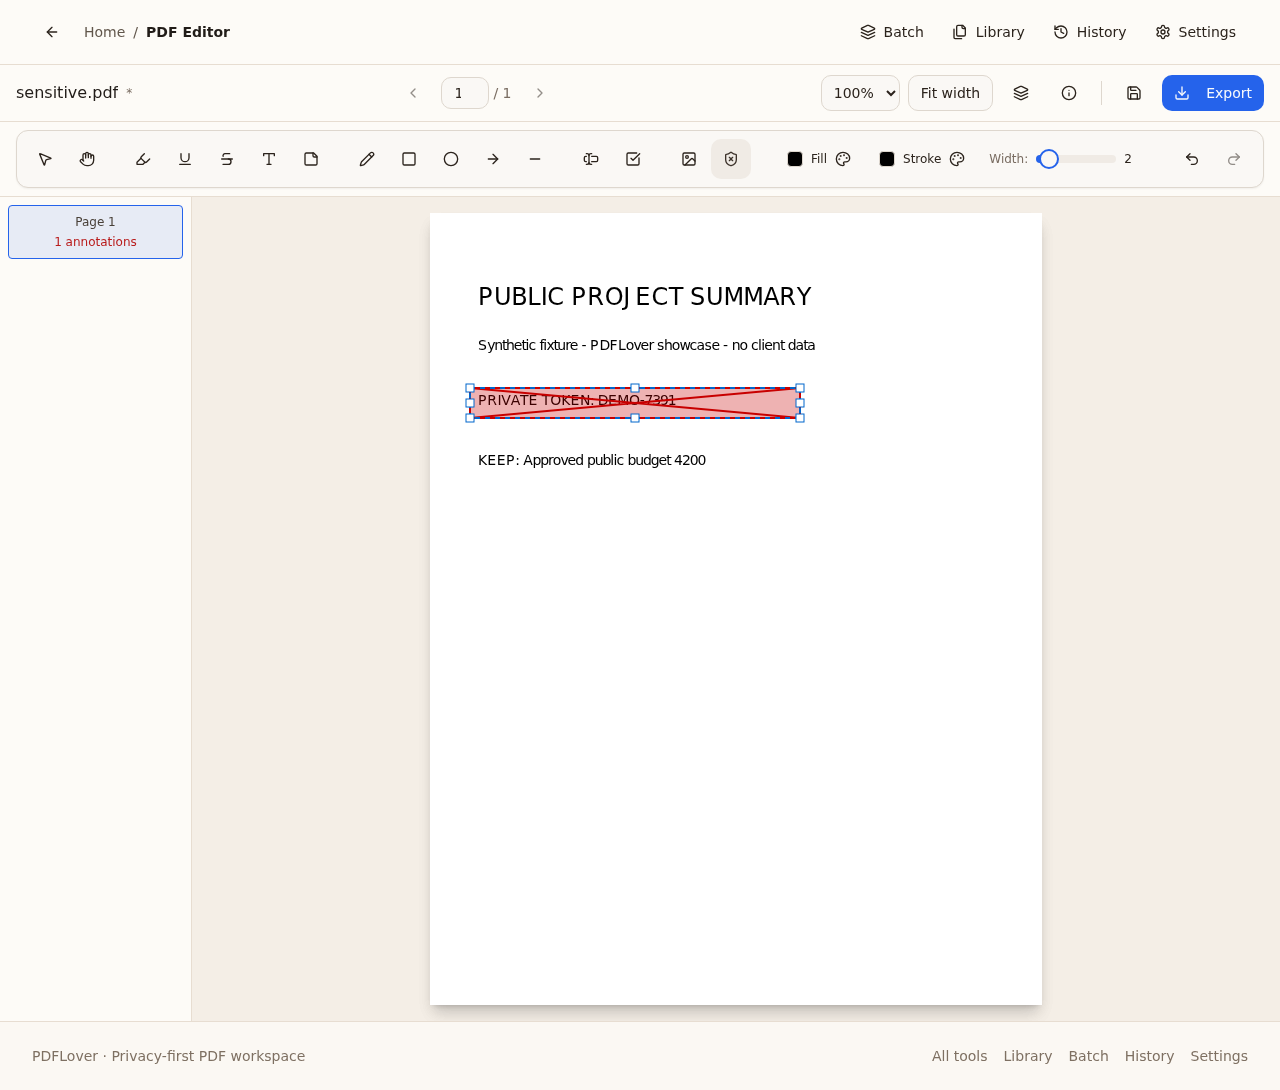Click the page number input field
This screenshot has width=1280, height=1090.
point(465,93)
